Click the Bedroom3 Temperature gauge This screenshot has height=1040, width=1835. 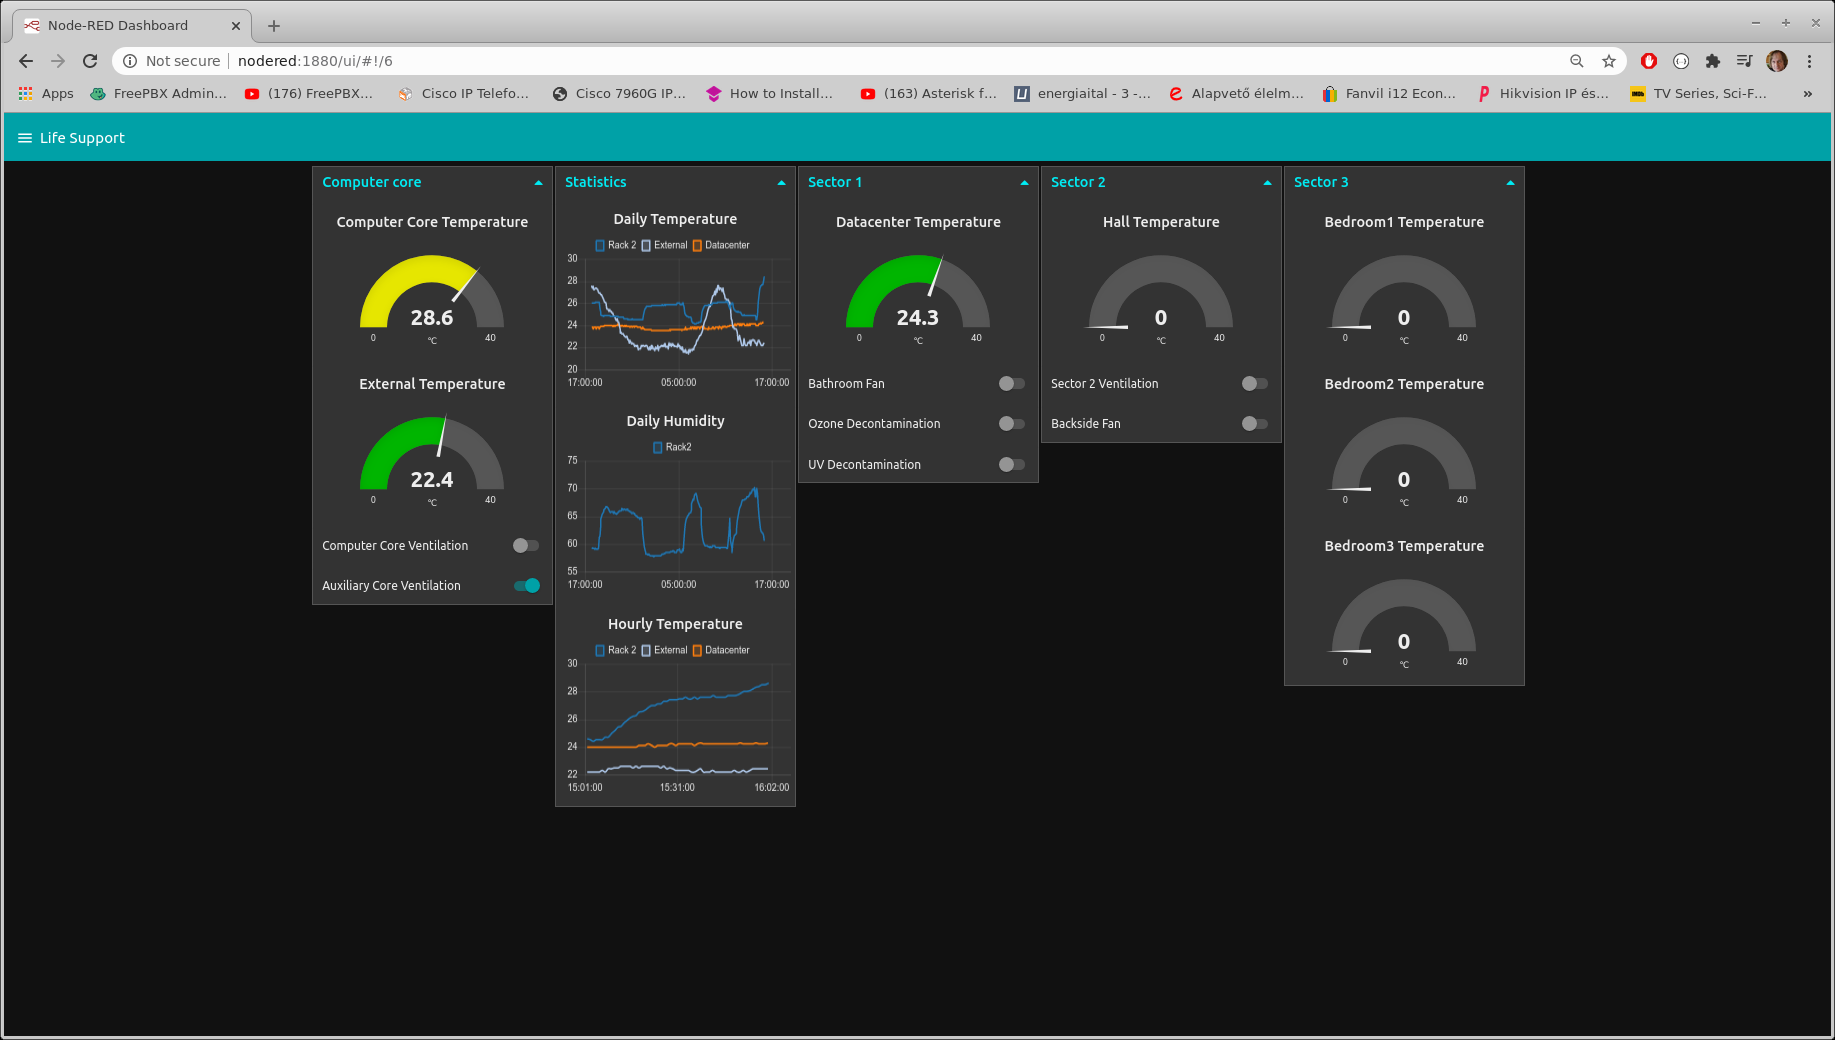coord(1404,622)
